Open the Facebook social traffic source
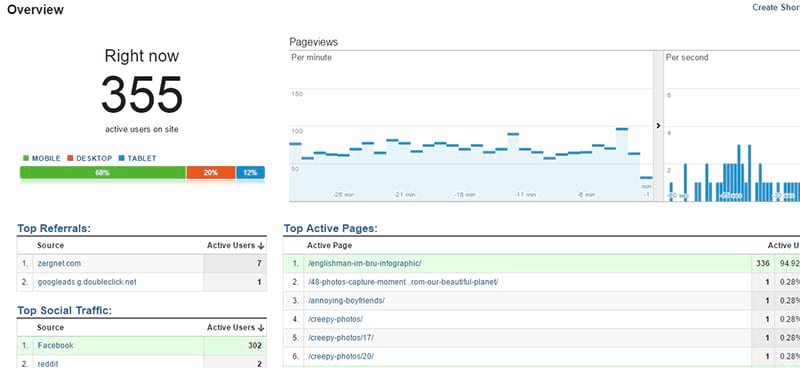Viewport: 800px width, 368px height. pyautogui.click(x=56, y=346)
